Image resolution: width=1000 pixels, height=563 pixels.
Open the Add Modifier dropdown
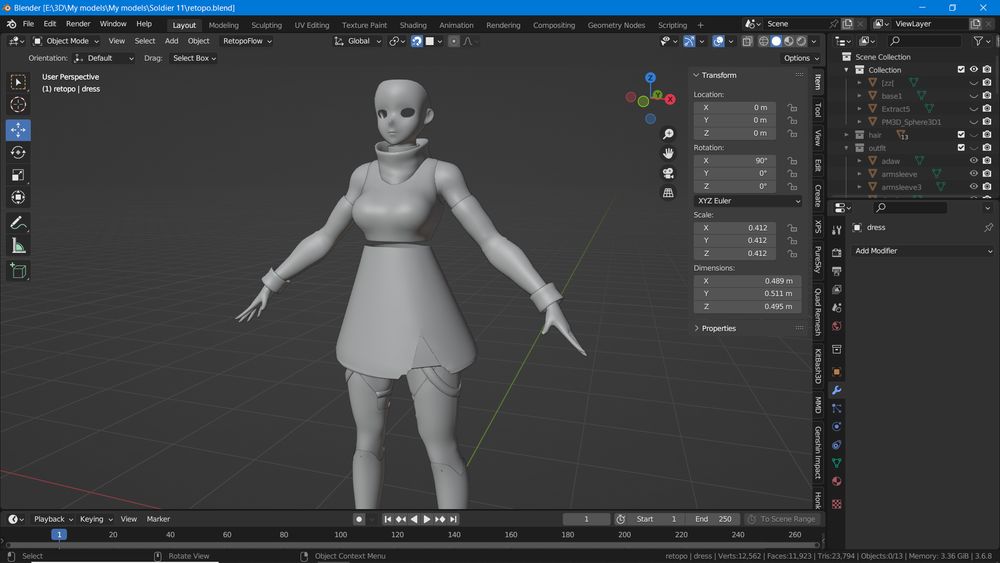(x=921, y=251)
